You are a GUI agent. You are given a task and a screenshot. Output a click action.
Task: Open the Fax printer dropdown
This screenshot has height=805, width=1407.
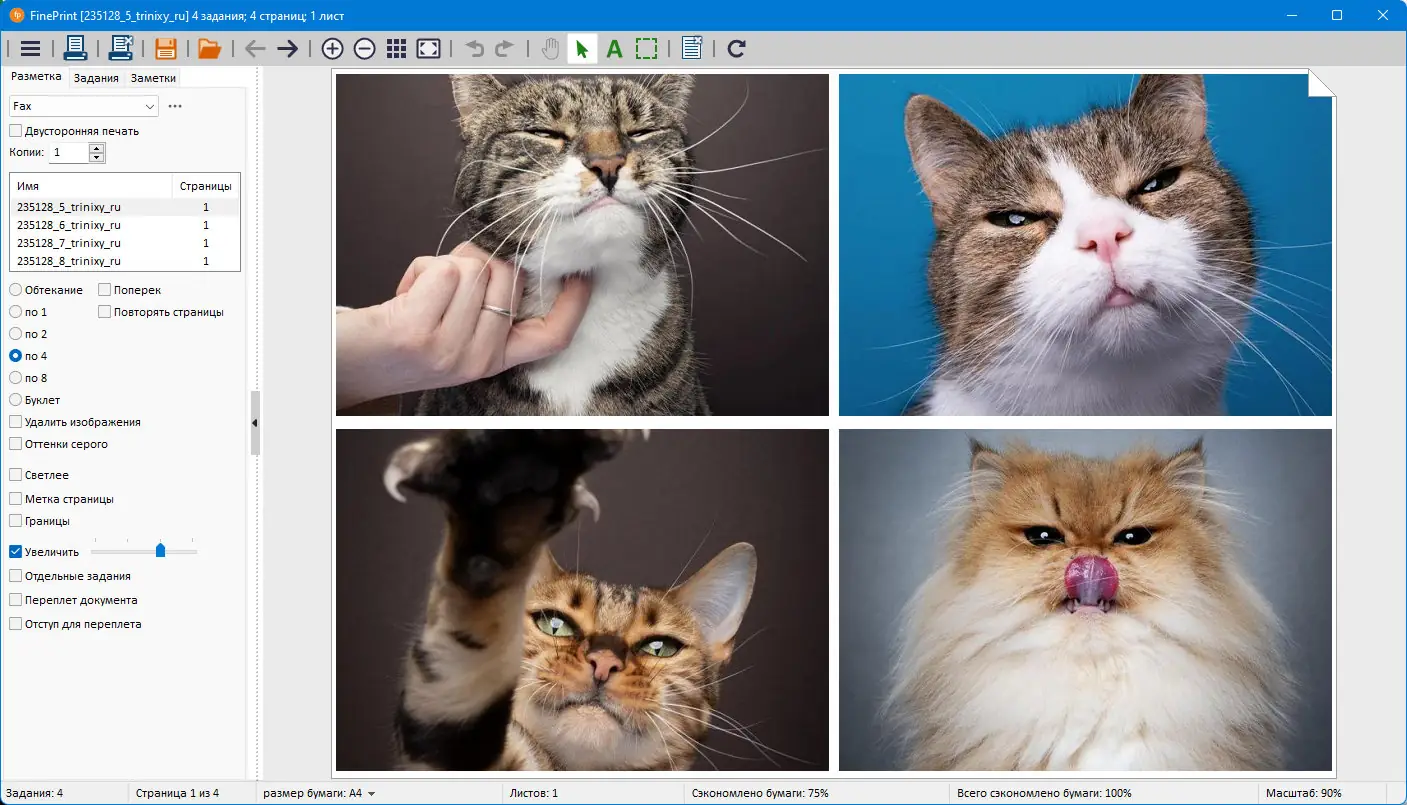[x=84, y=106]
